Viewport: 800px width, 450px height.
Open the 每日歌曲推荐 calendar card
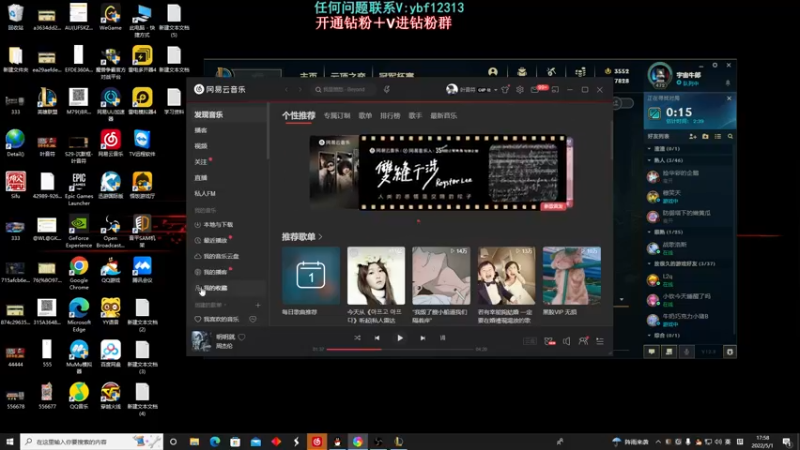tap(311, 276)
